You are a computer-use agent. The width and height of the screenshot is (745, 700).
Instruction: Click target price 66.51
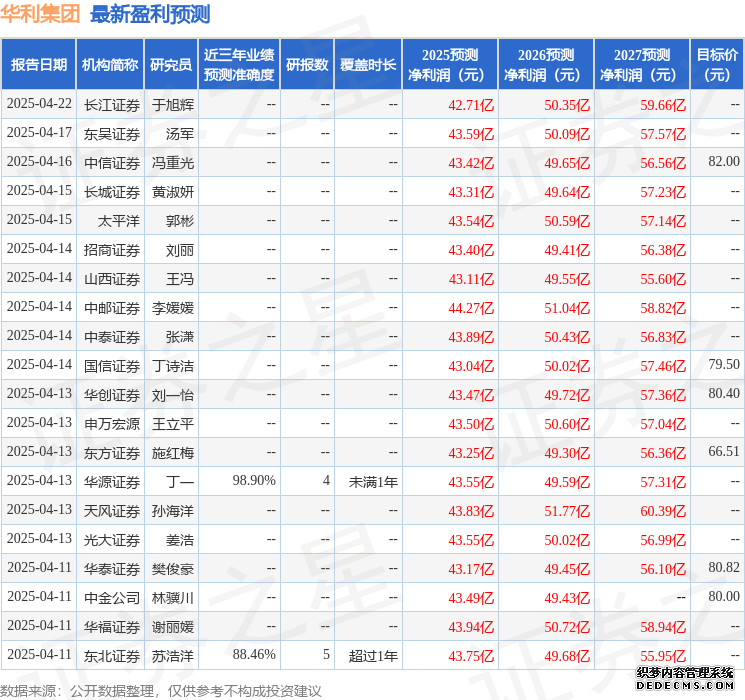click(x=724, y=451)
